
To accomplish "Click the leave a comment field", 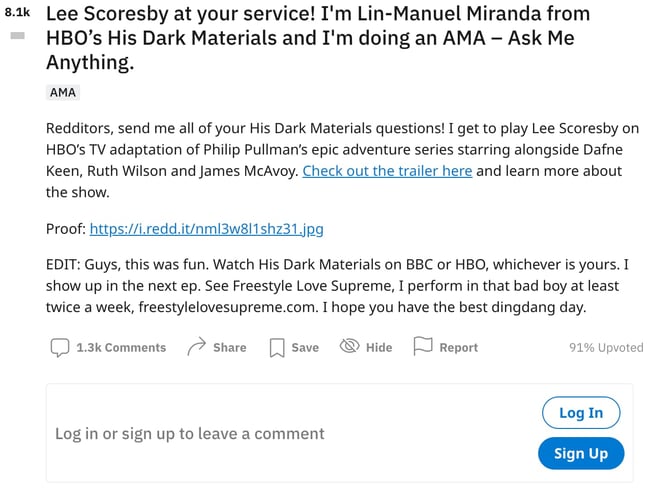I will tap(190, 434).
